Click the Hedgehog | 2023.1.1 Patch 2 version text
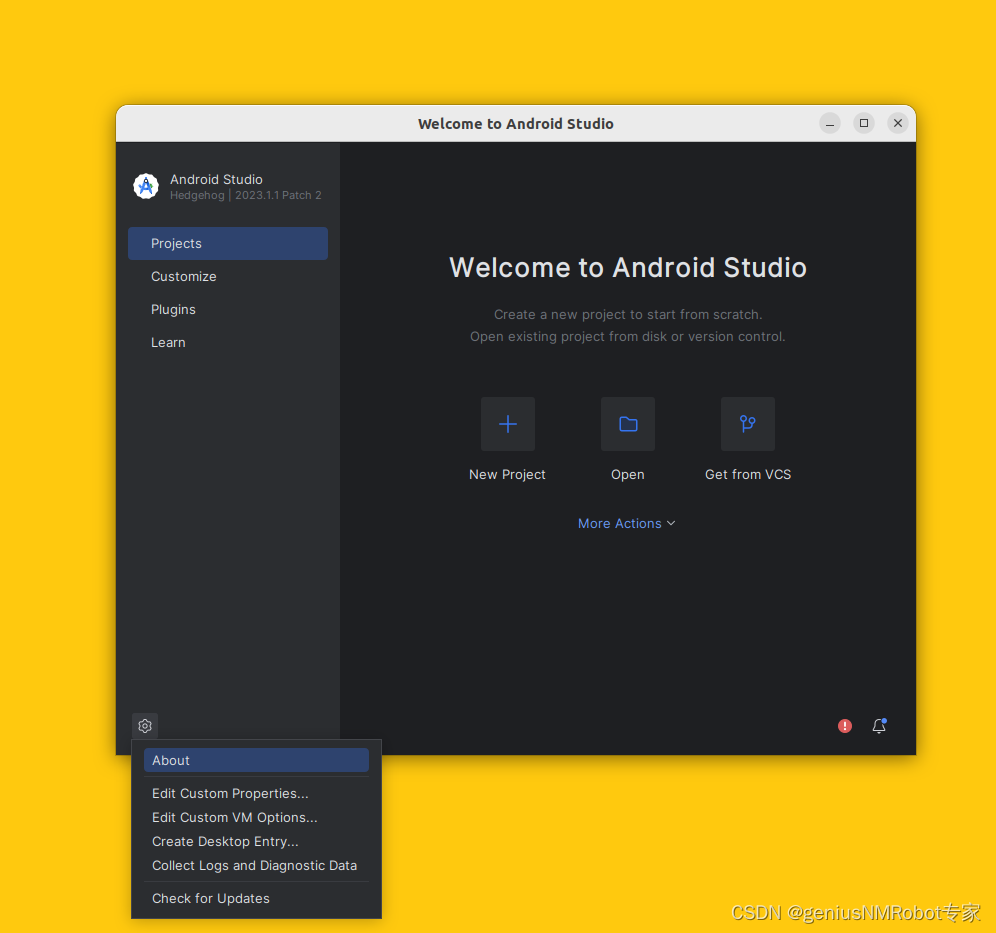This screenshot has width=996, height=933. pos(246,196)
